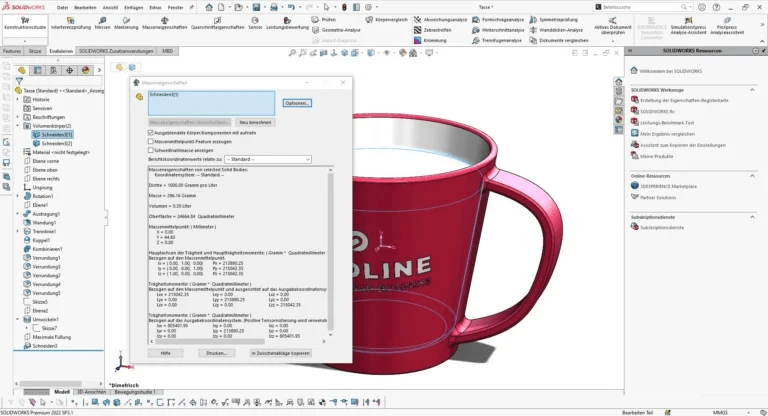Image resolution: width=768 pixels, height=416 pixels.
Task: Toggle 'Ausgeblendete Körper/Komponenten mit aufnehmen' checkbox
Action: (x=151, y=132)
